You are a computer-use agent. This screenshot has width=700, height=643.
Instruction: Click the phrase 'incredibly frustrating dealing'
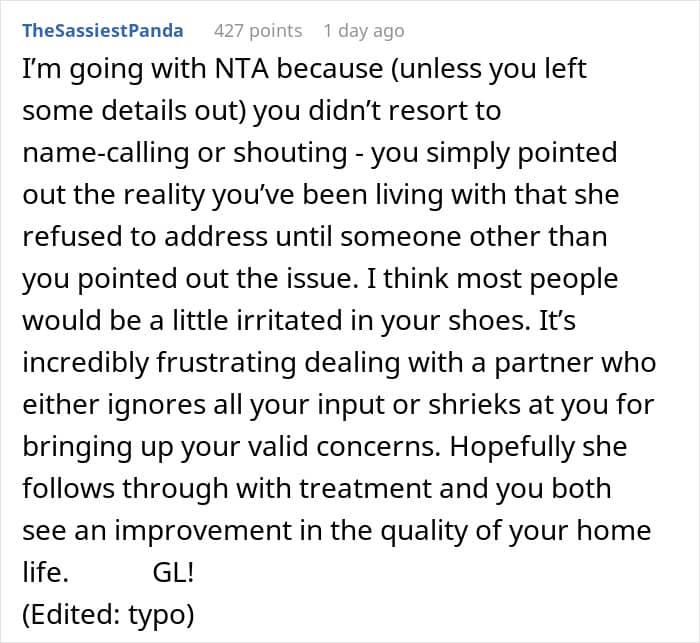tap(211, 363)
